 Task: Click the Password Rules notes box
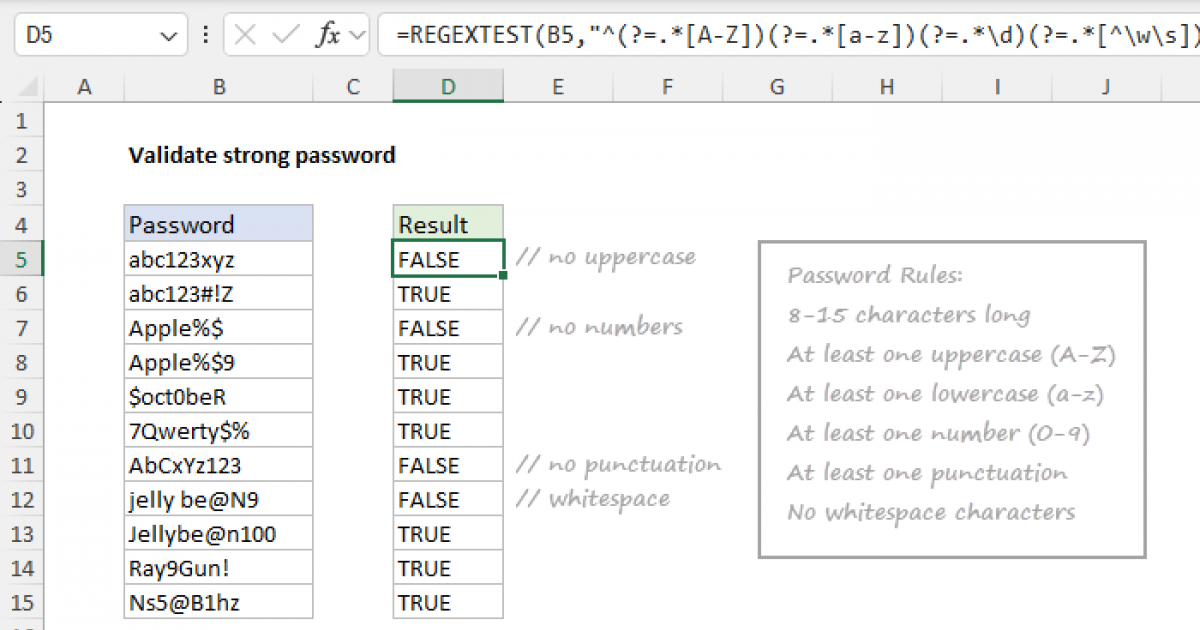click(x=950, y=395)
